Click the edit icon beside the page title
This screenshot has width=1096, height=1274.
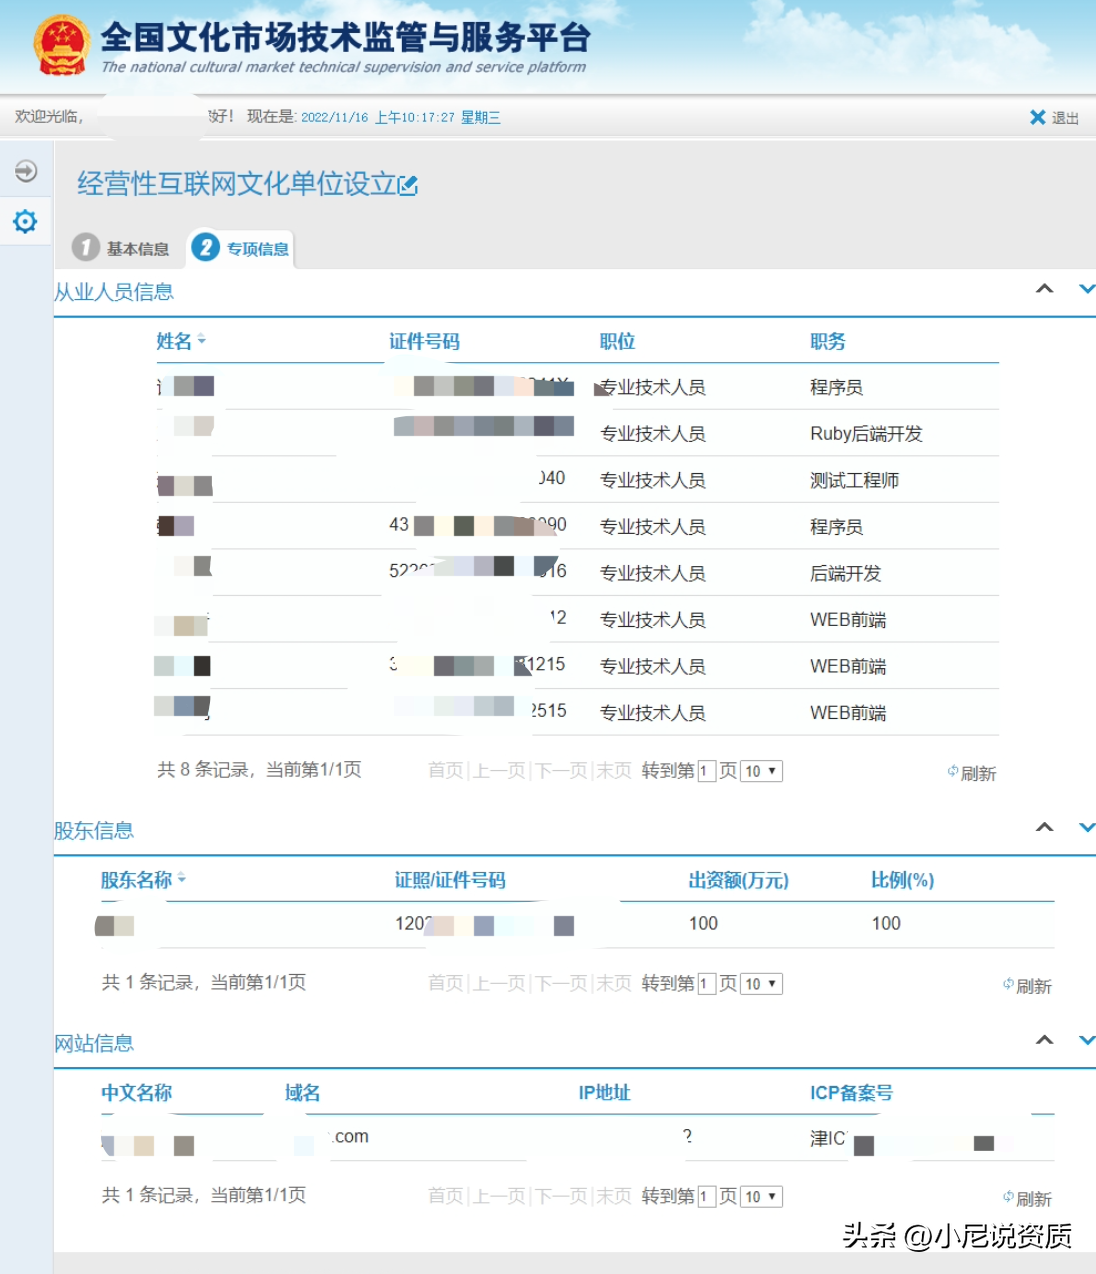tap(408, 186)
